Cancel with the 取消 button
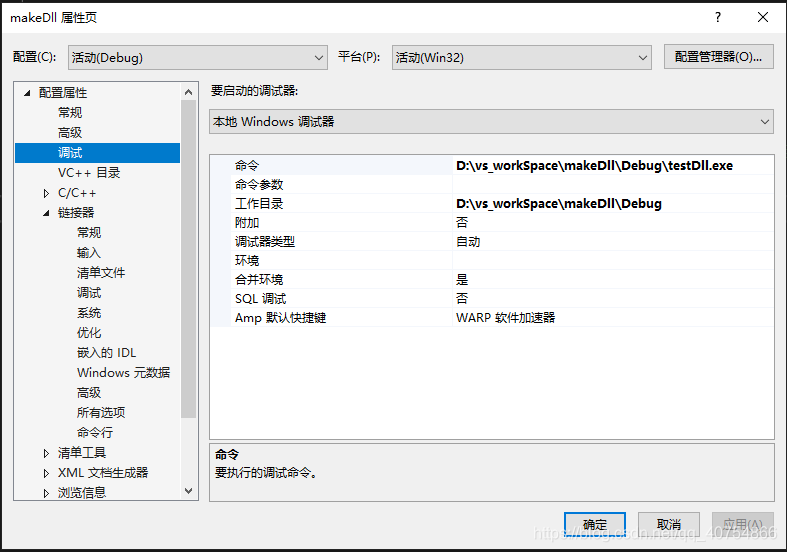Viewport: 787px width, 552px height. pos(669,525)
